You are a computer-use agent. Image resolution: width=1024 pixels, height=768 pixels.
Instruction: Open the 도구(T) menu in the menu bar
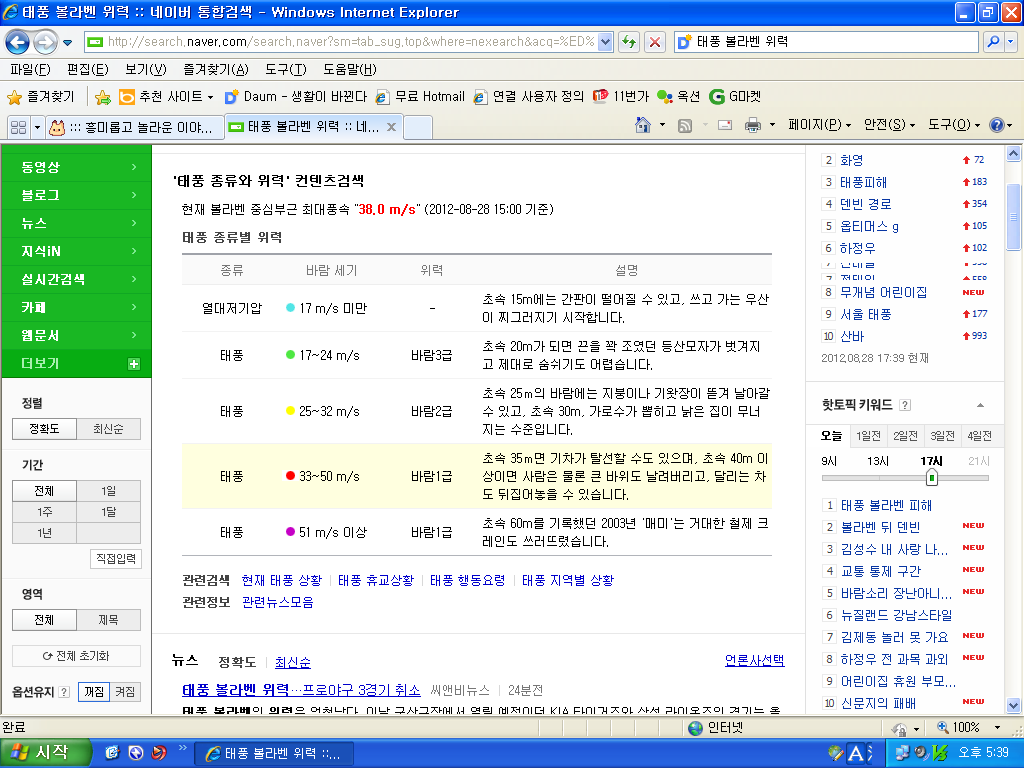pyautogui.click(x=286, y=69)
